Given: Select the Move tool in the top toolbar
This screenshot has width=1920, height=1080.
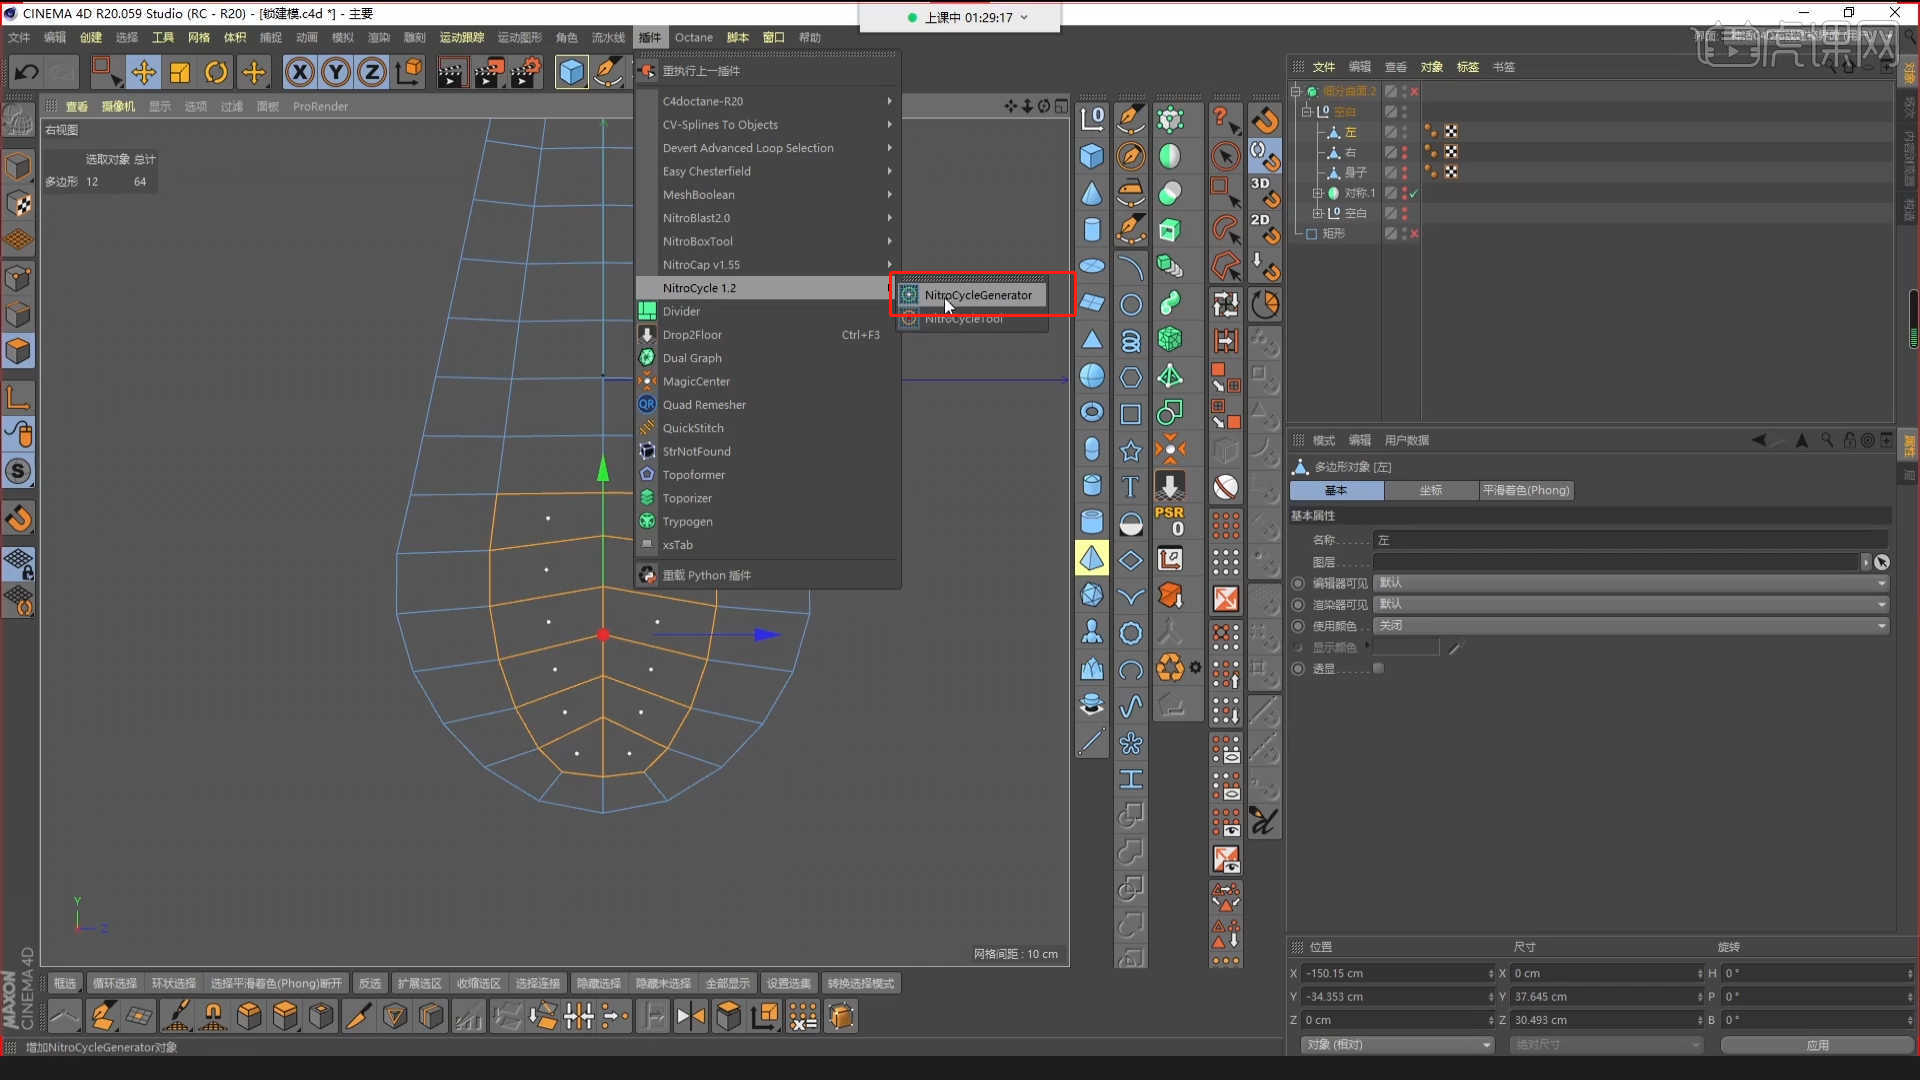Looking at the screenshot, I should (x=144, y=72).
